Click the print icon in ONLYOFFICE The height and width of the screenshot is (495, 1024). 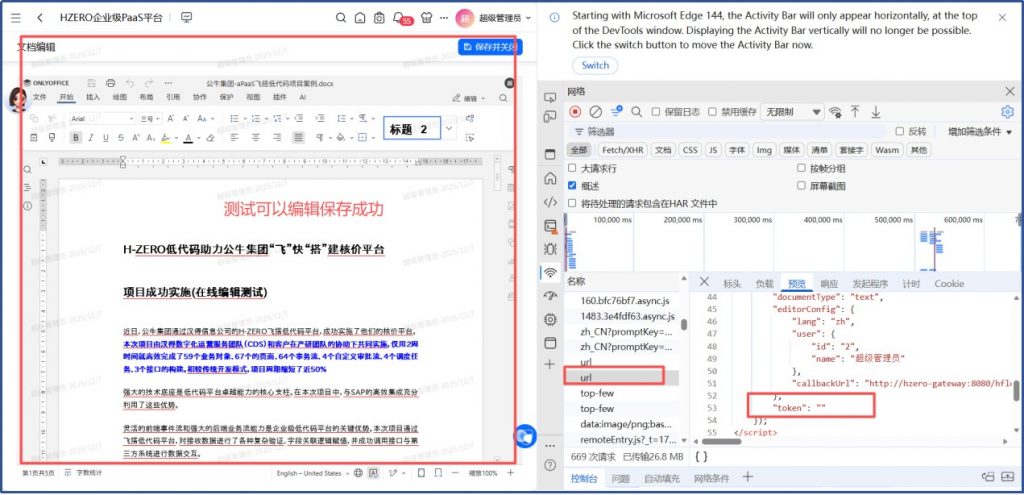click(x=110, y=82)
